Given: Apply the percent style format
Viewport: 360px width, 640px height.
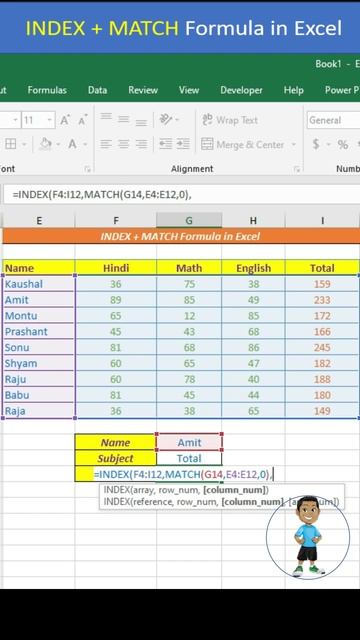Looking at the screenshot, I should [343, 144].
